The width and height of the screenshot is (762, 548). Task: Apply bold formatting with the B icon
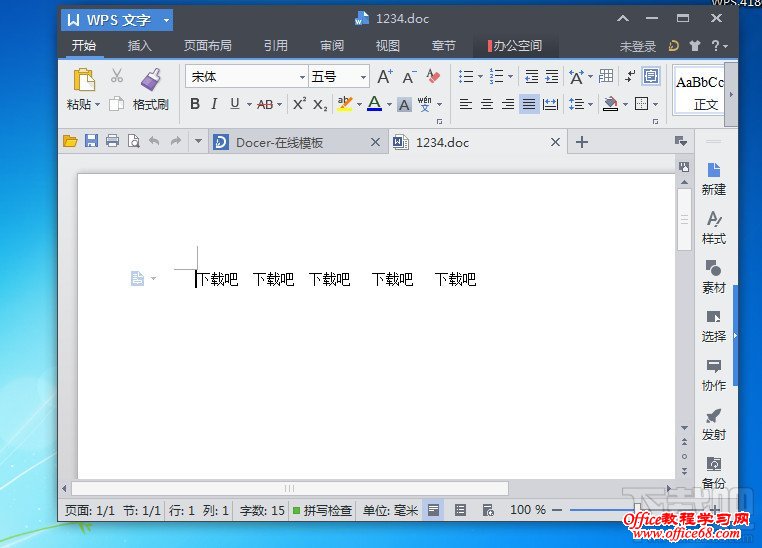click(195, 104)
